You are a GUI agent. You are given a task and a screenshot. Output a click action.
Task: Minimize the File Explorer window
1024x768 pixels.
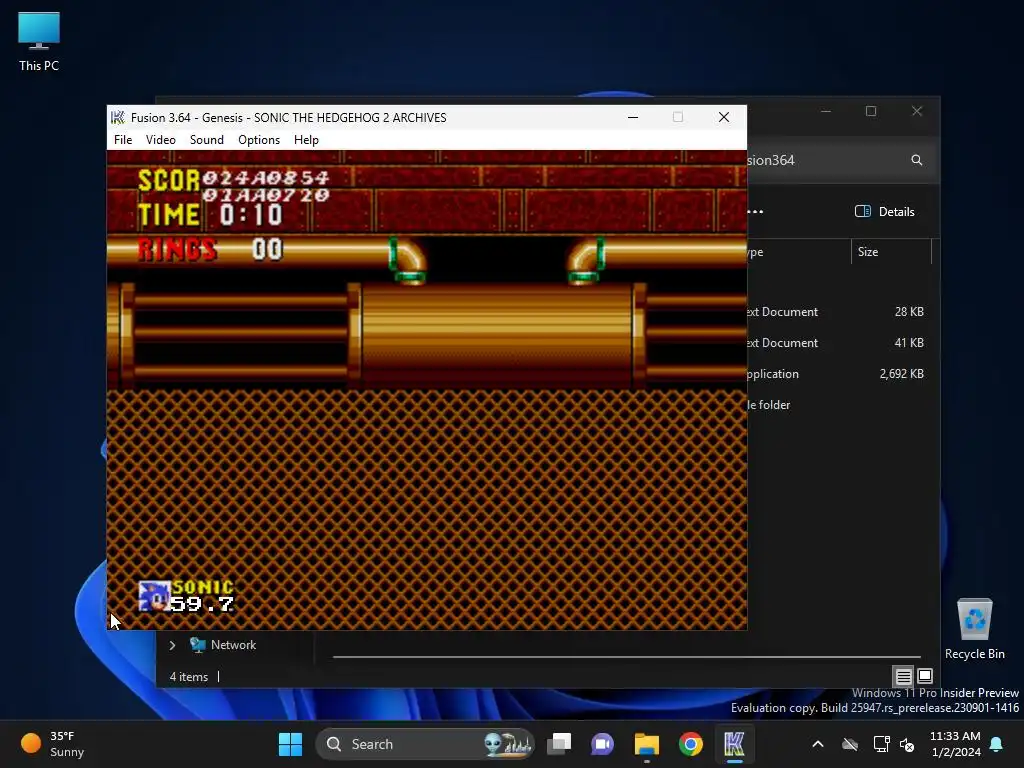(x=826, y=112)
